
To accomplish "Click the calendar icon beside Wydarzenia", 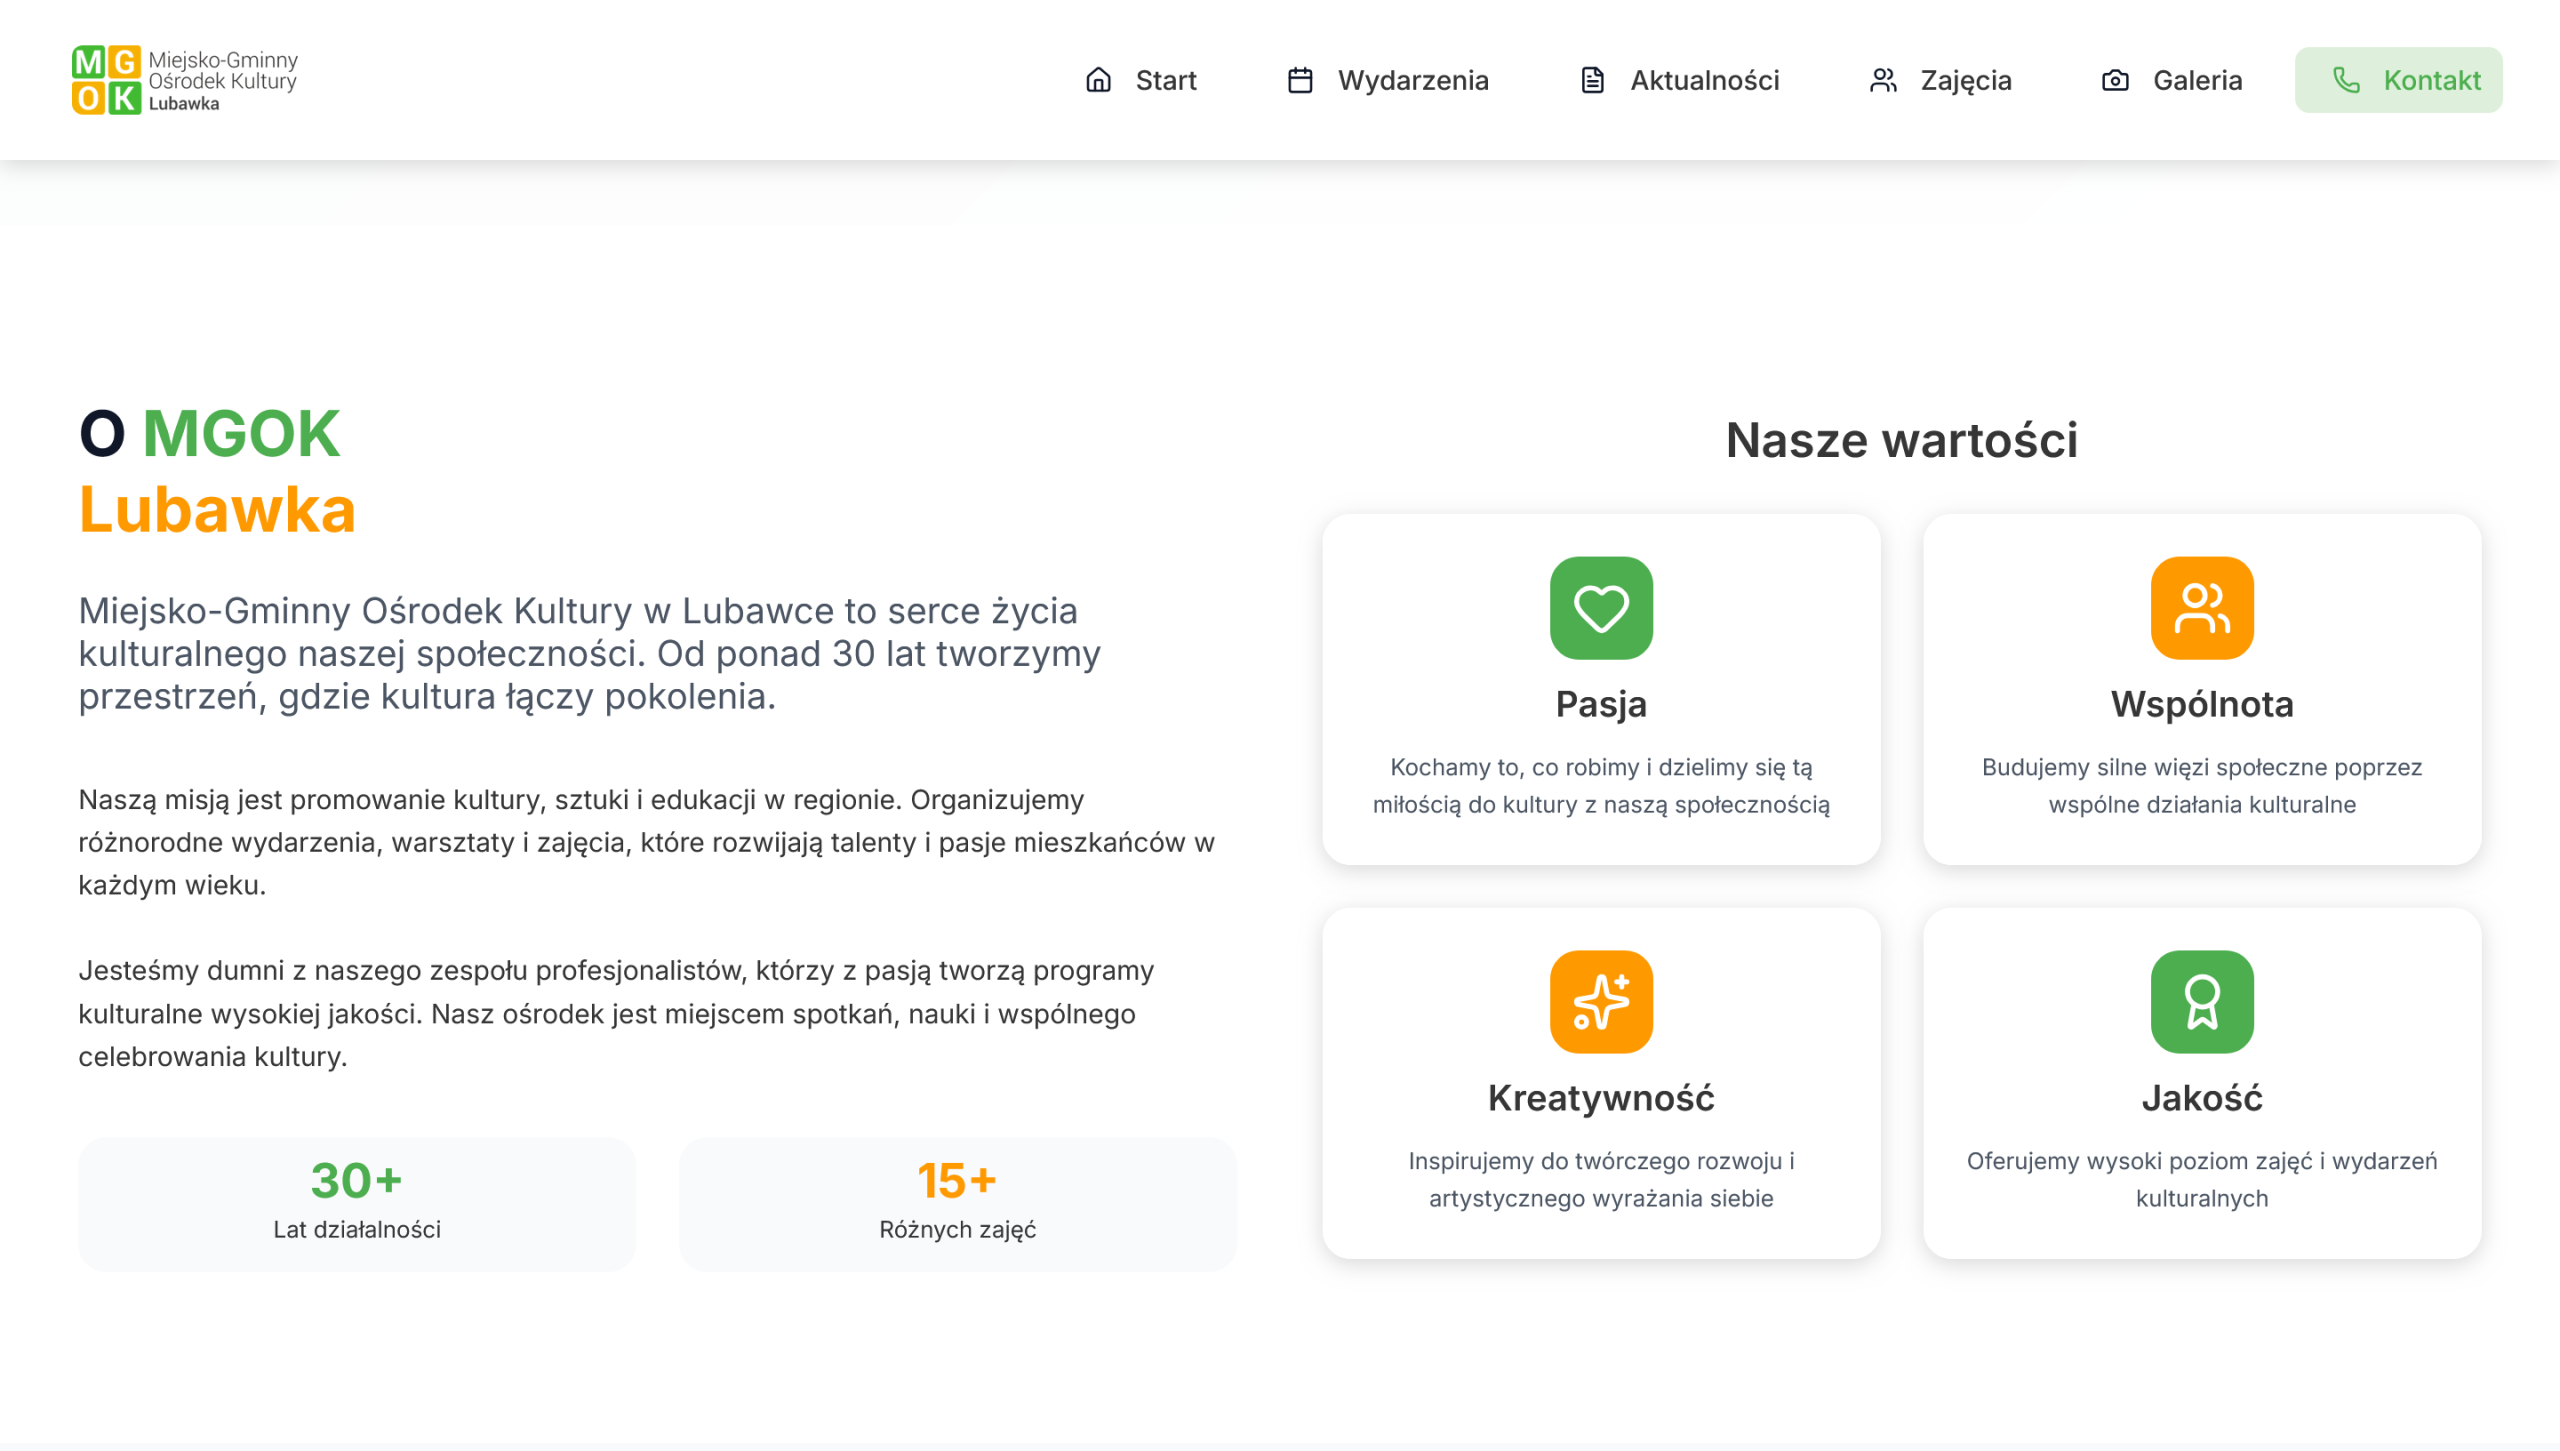I will point(1300,80).
